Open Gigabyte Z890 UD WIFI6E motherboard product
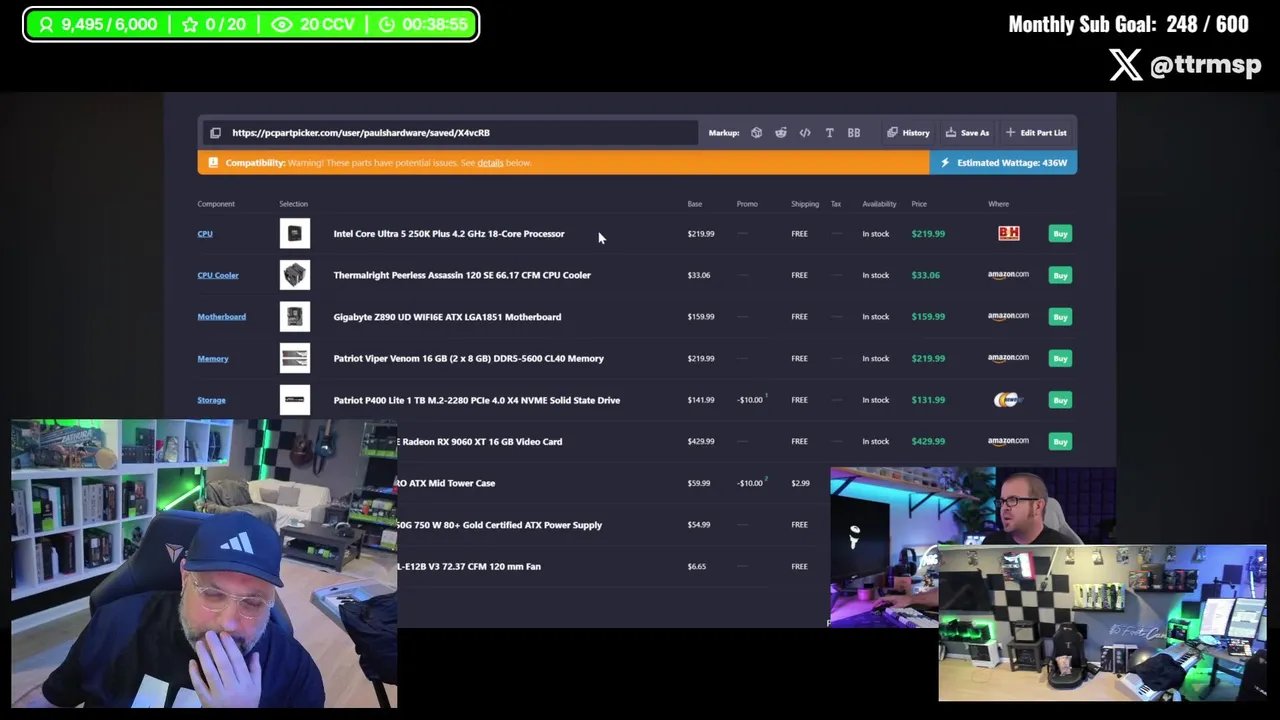 (x=447, y=317)
